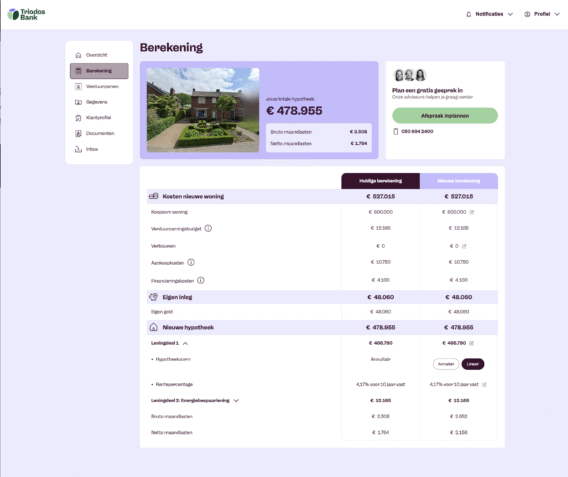The height and width of the screenshot is (477, 568).
Task: Open the Notificaties dropdown
Action: pos(489,14)
